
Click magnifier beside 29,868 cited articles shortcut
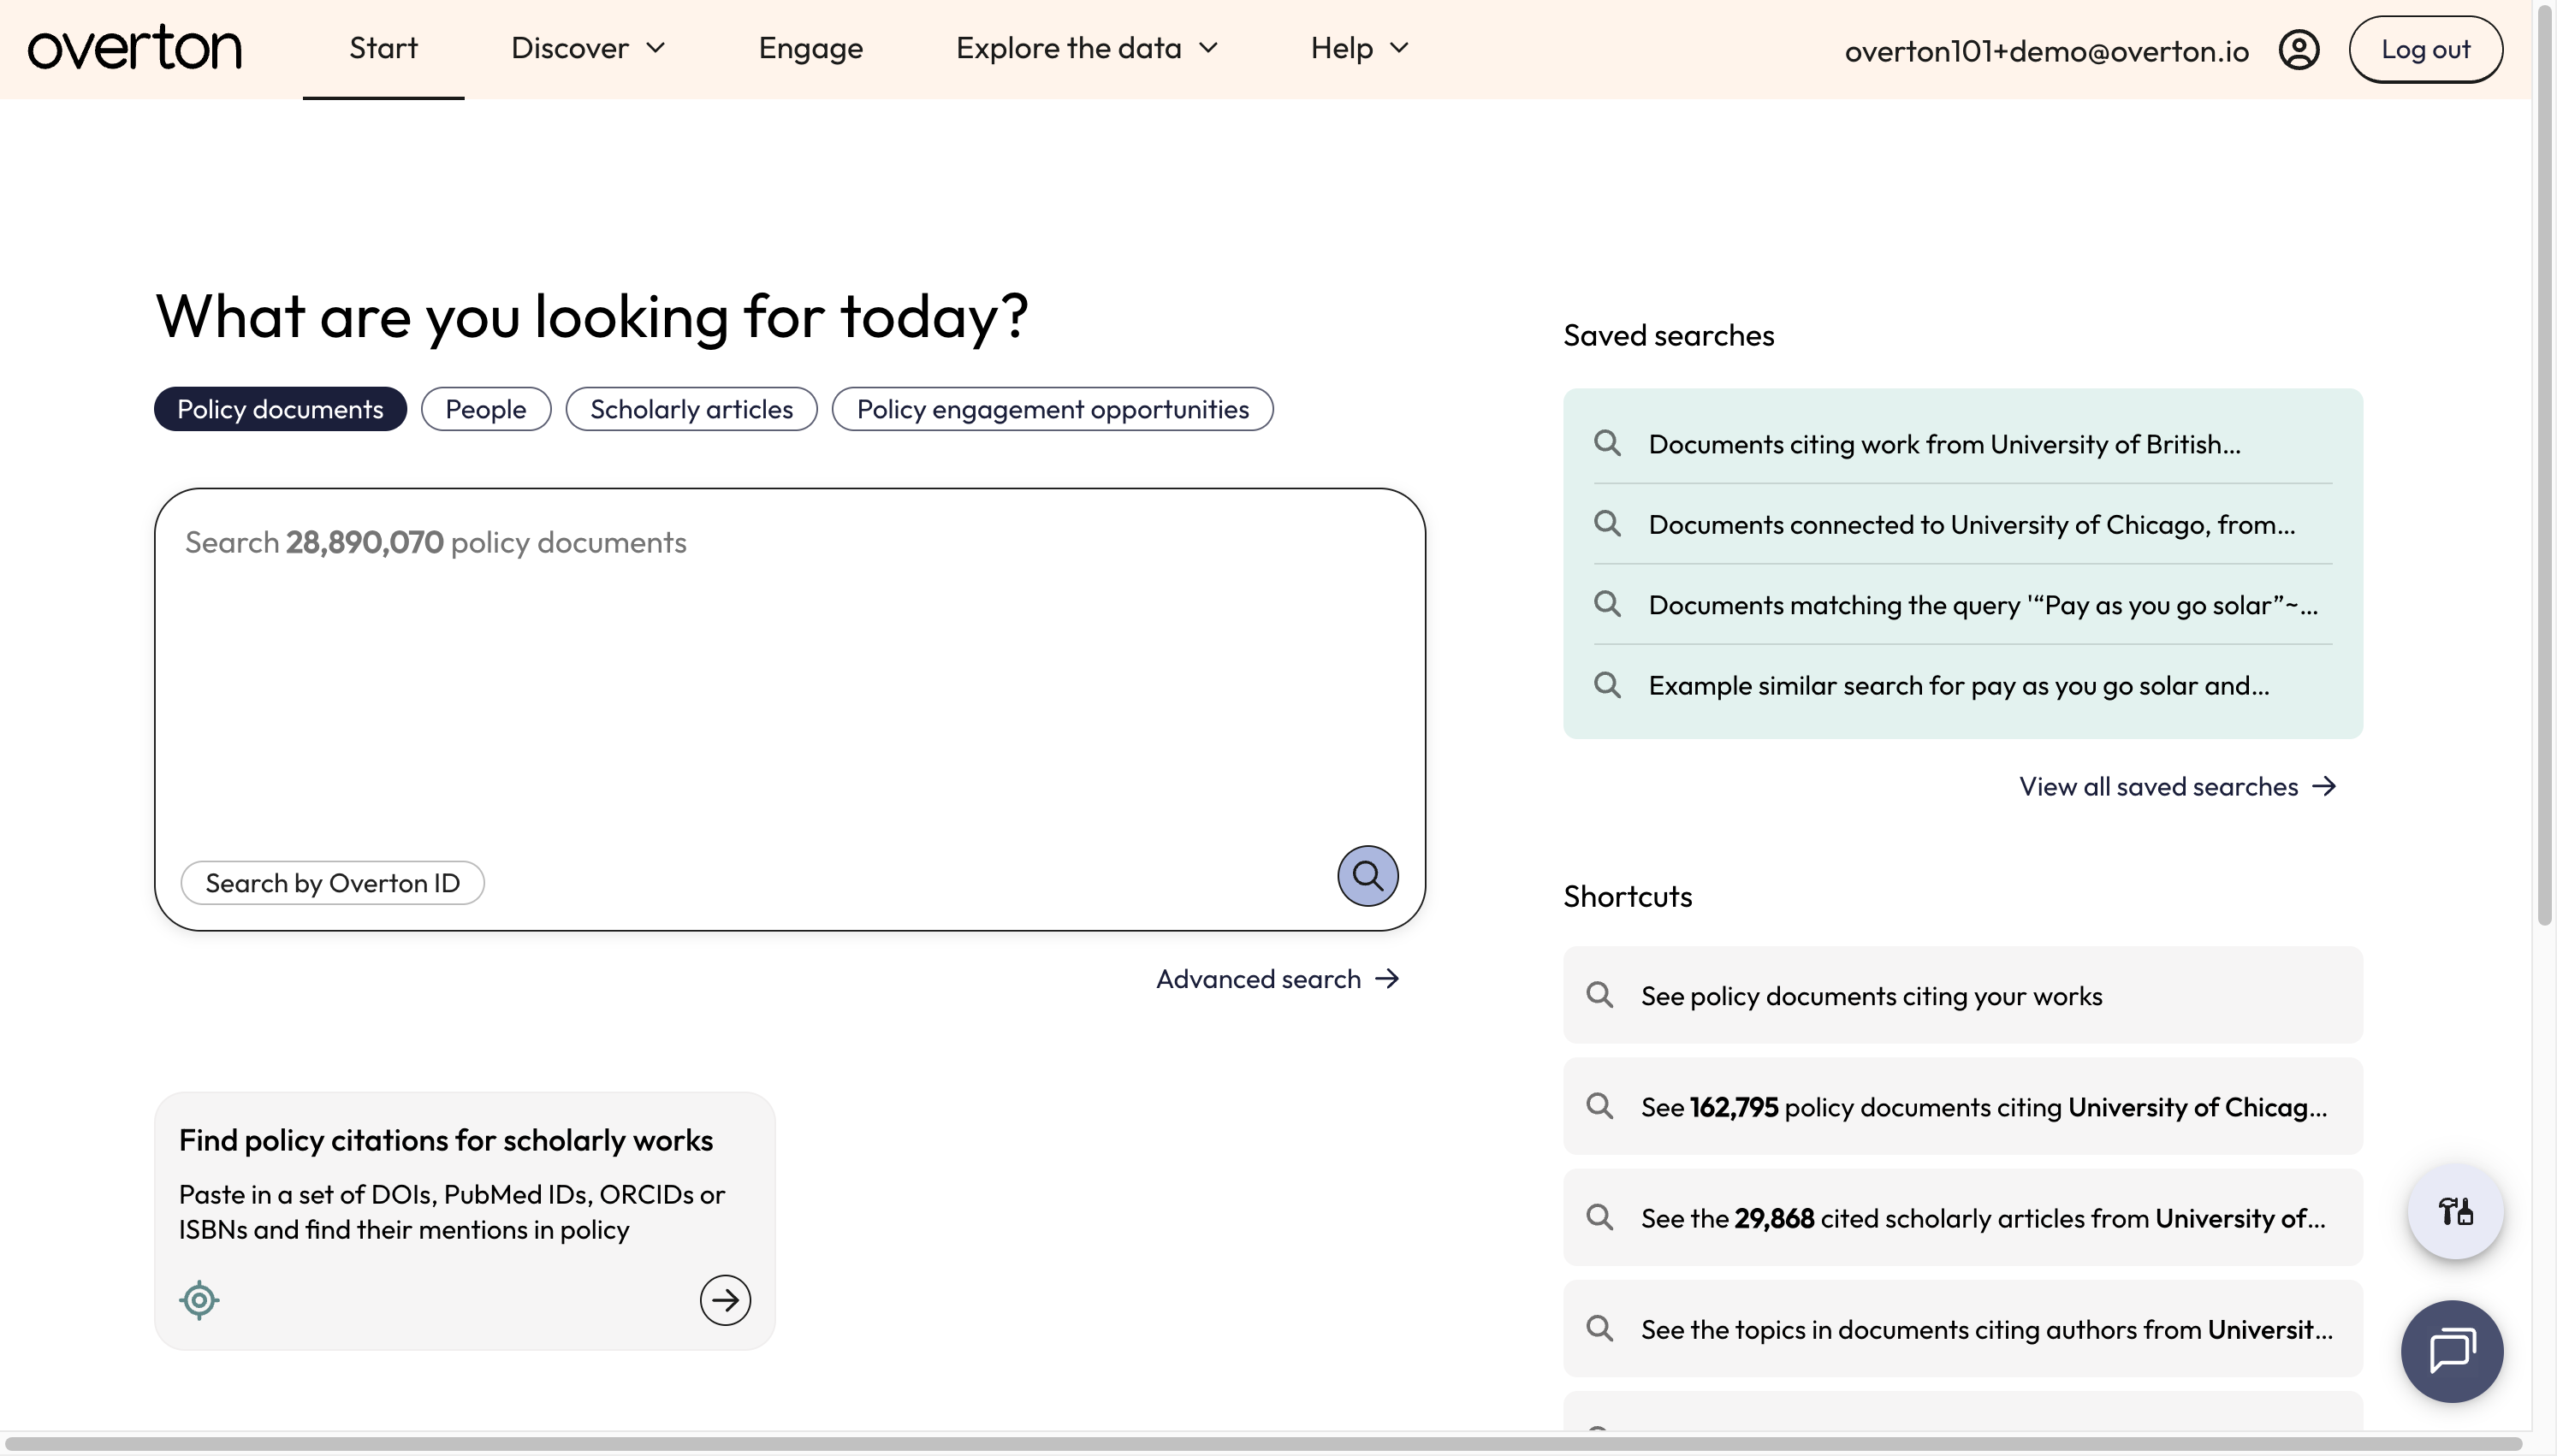tap(1600, 1217)
